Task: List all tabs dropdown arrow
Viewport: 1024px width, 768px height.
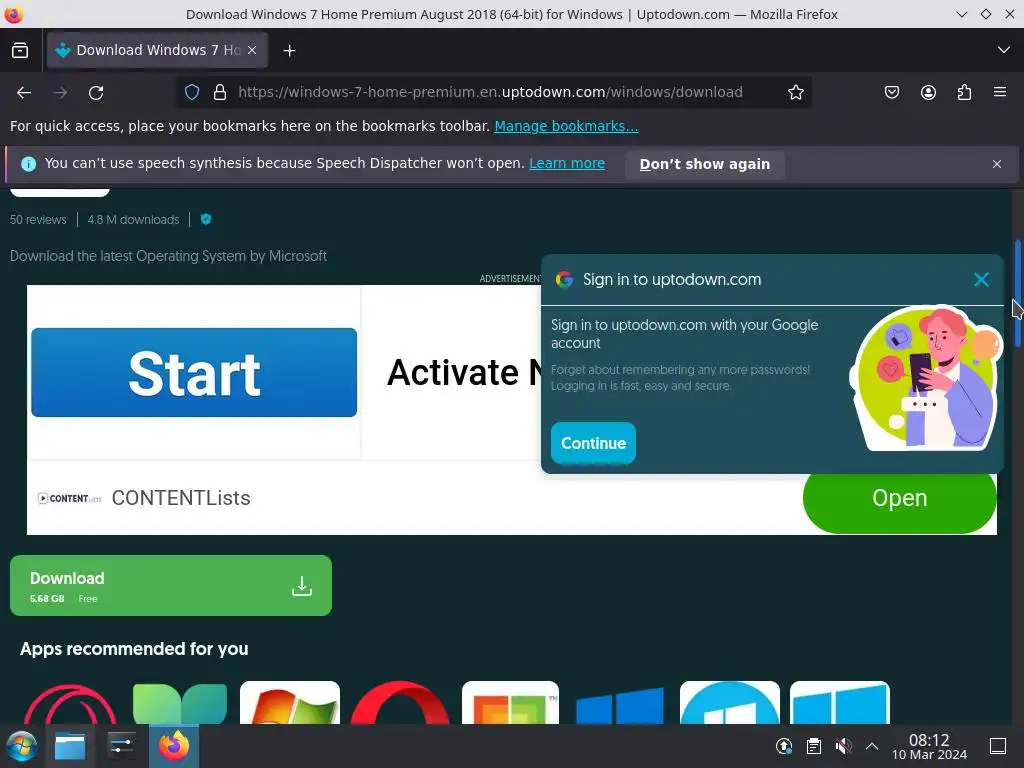Action: 1004,50
